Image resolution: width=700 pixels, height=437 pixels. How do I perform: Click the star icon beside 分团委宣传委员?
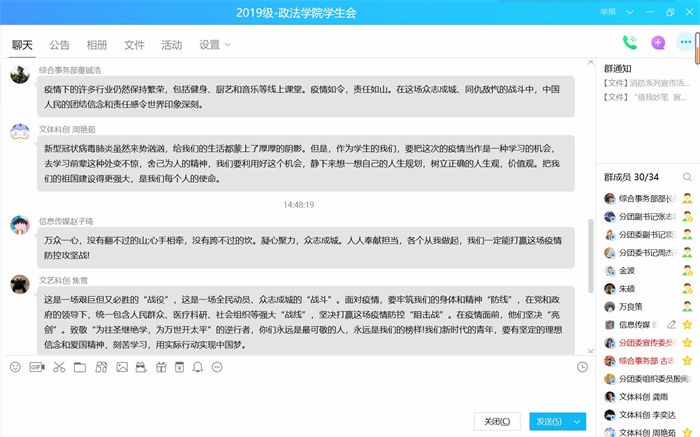pyautogui.click(x=687, y=342)
